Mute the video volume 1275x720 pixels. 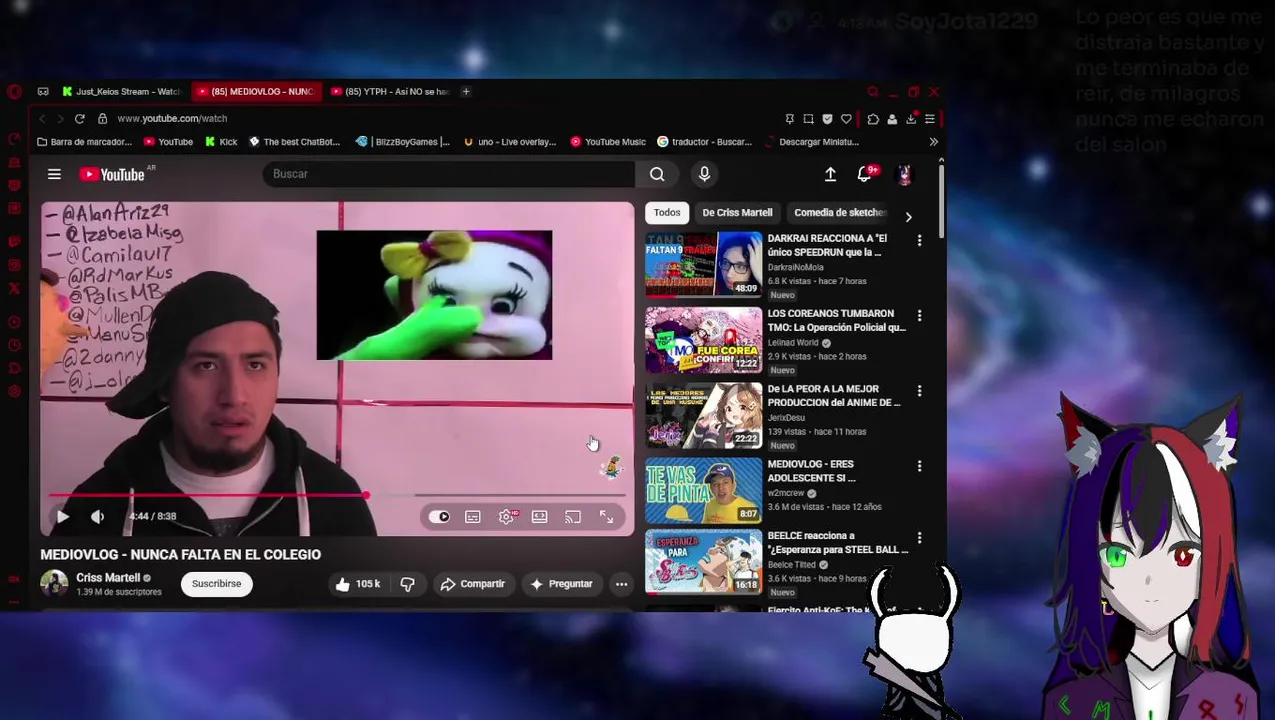pos(97,516)
